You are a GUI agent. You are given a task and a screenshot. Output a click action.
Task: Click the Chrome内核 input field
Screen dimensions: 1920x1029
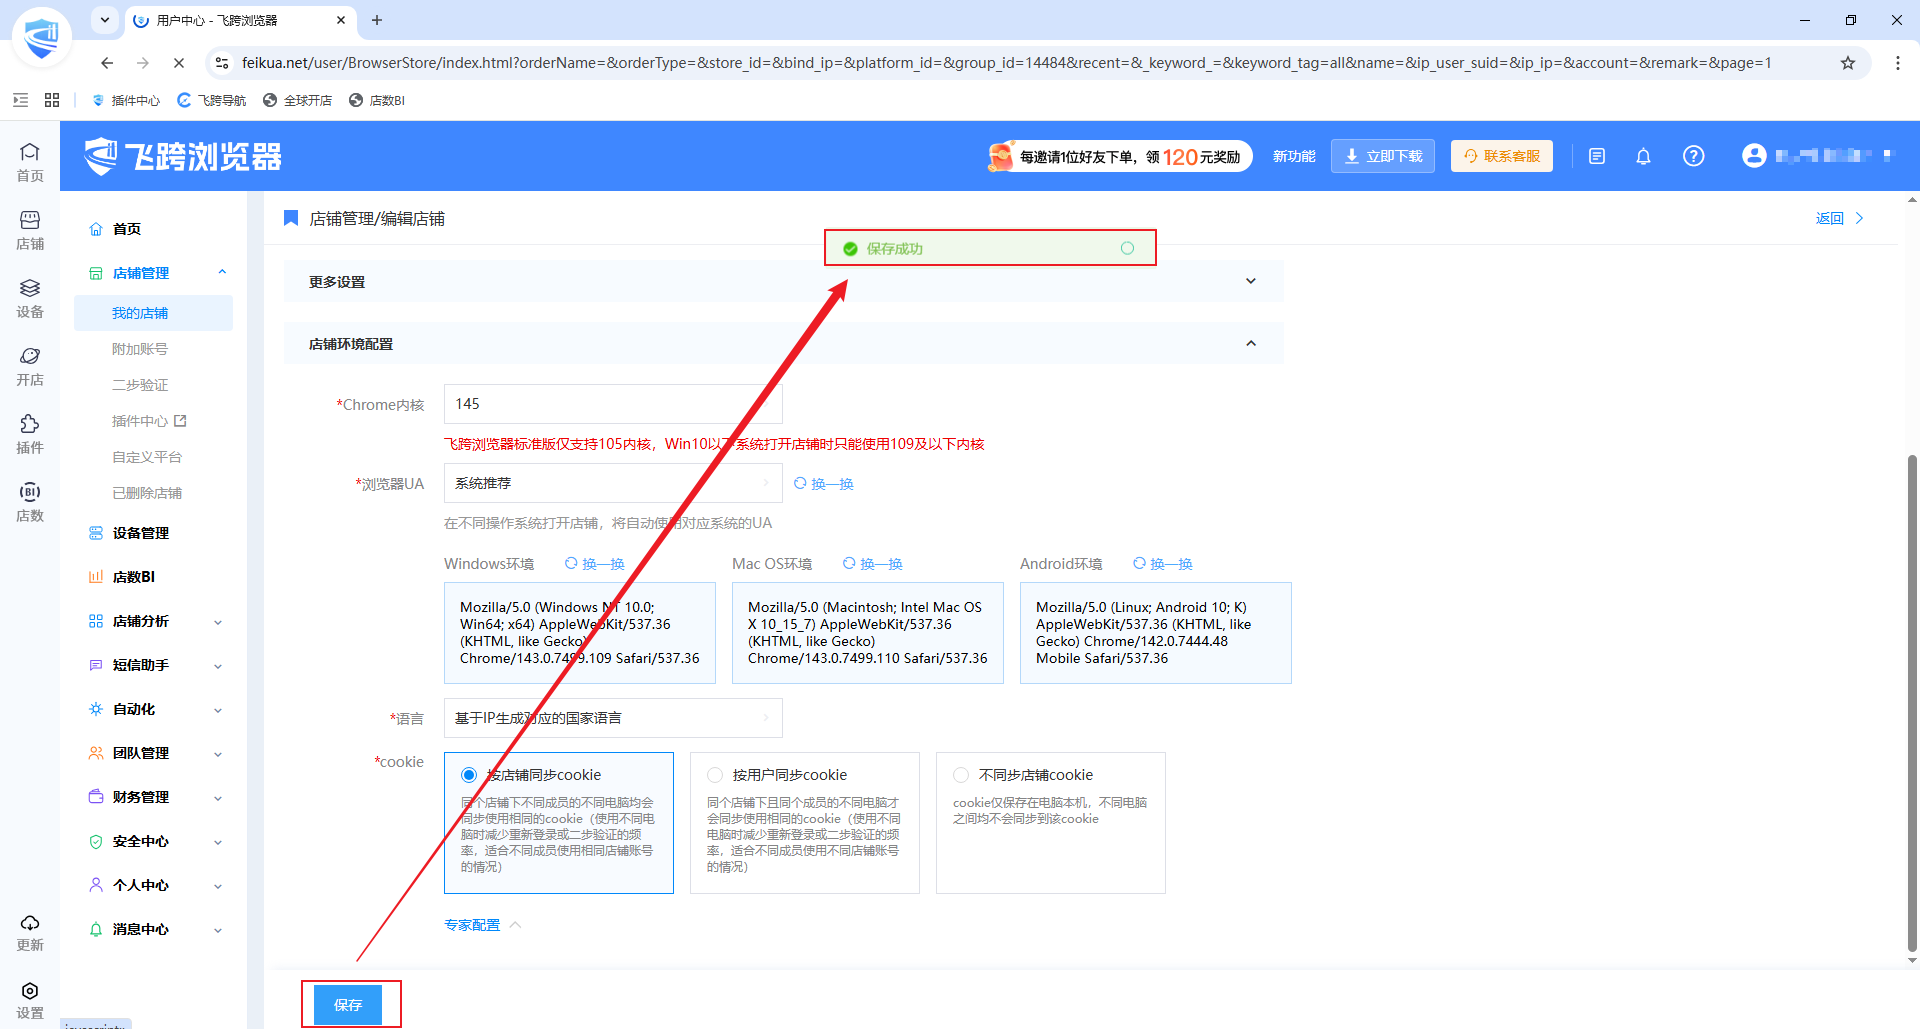tap(613, 404)
